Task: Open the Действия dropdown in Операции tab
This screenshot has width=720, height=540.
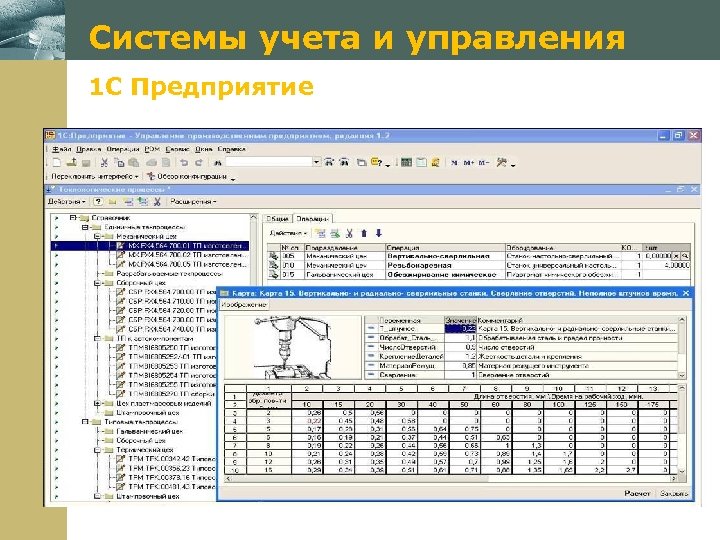Action: coord(288,233)
